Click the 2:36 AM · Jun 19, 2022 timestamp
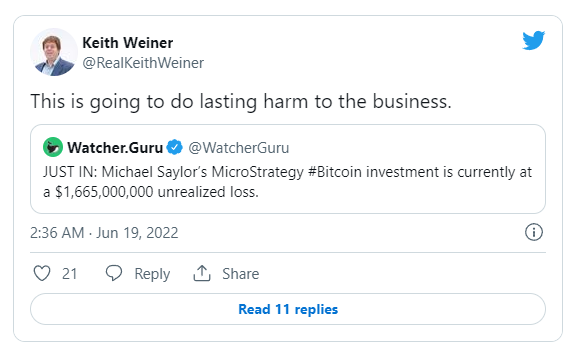The width and height of the screenshot is (580, 361). click(104, 233)
